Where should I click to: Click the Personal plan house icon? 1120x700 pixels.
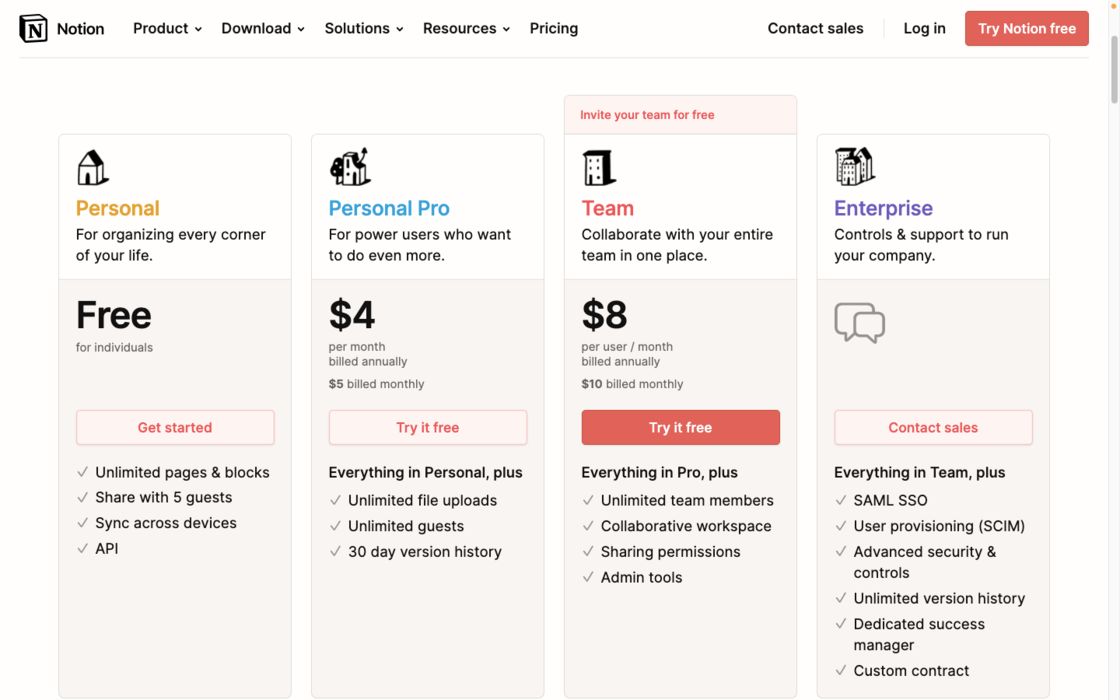92,168
